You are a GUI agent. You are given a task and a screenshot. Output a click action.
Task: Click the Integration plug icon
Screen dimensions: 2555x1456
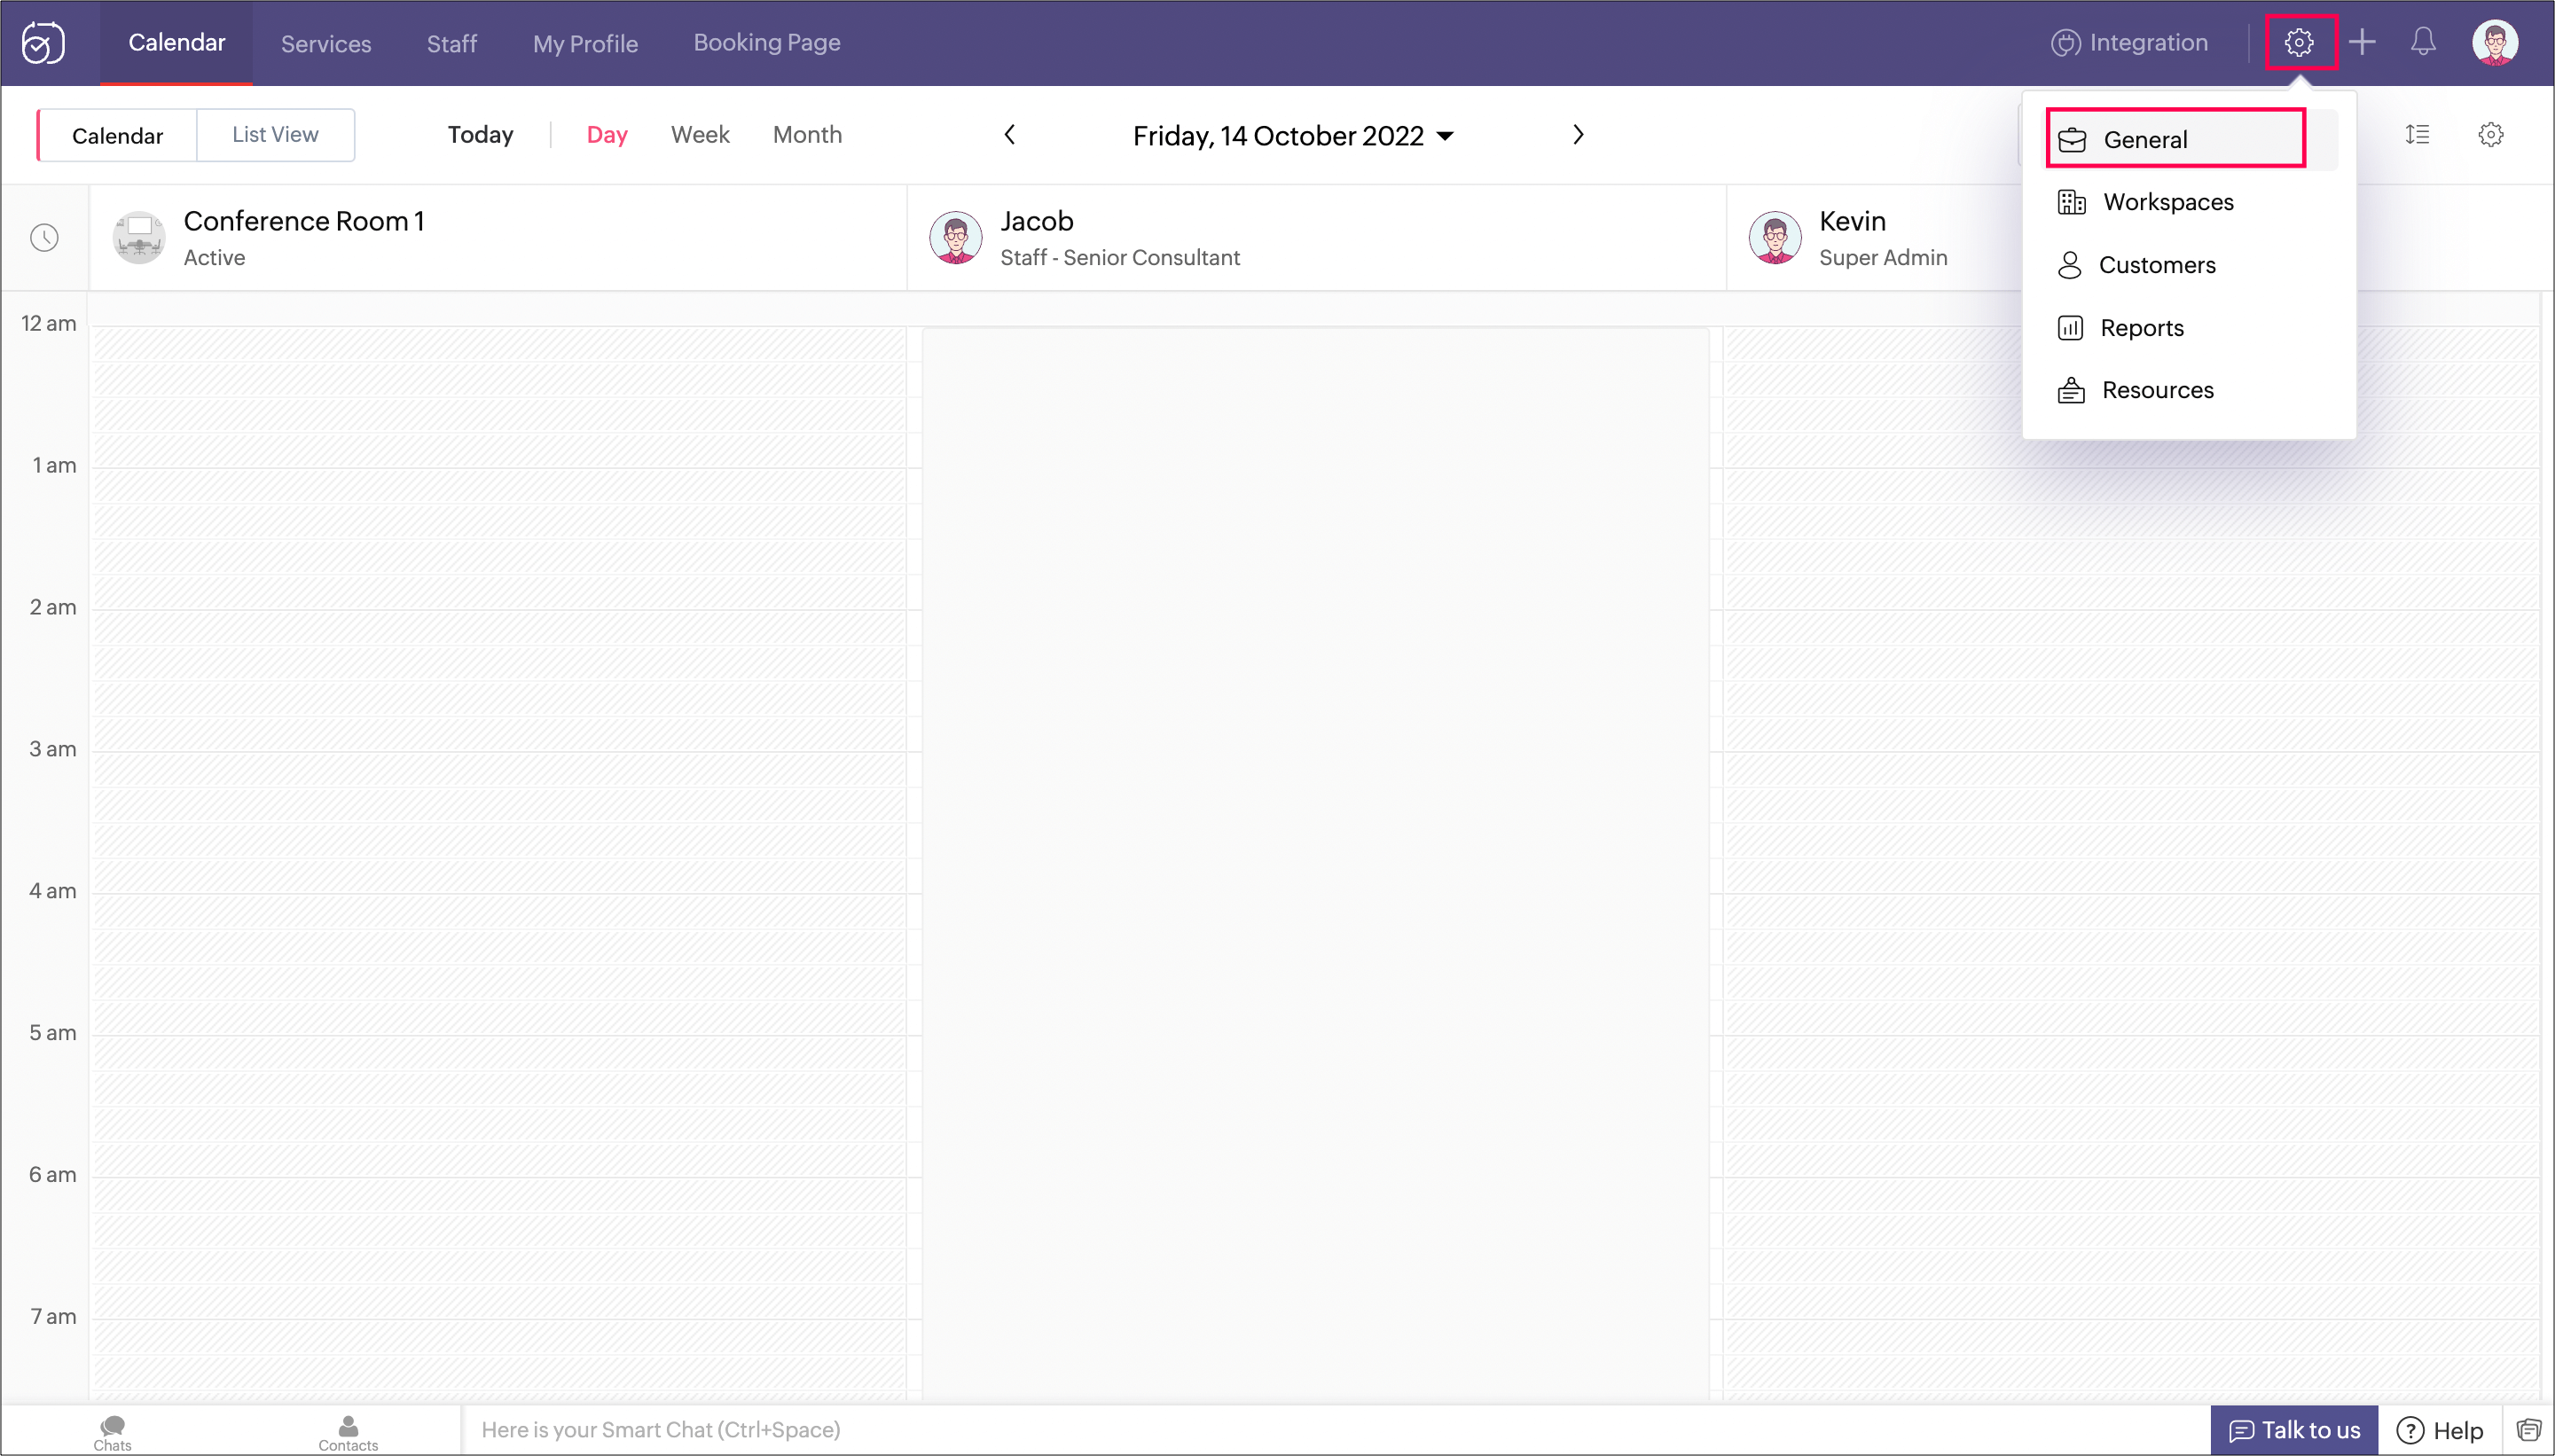tap(2066, 43)
